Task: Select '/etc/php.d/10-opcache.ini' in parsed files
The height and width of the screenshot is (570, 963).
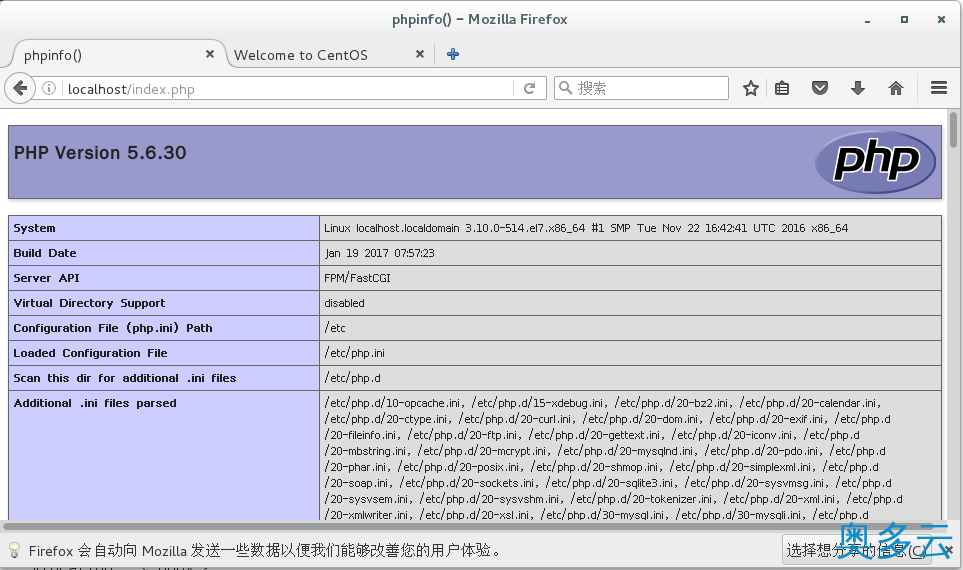Action: (x=393, y=404)
